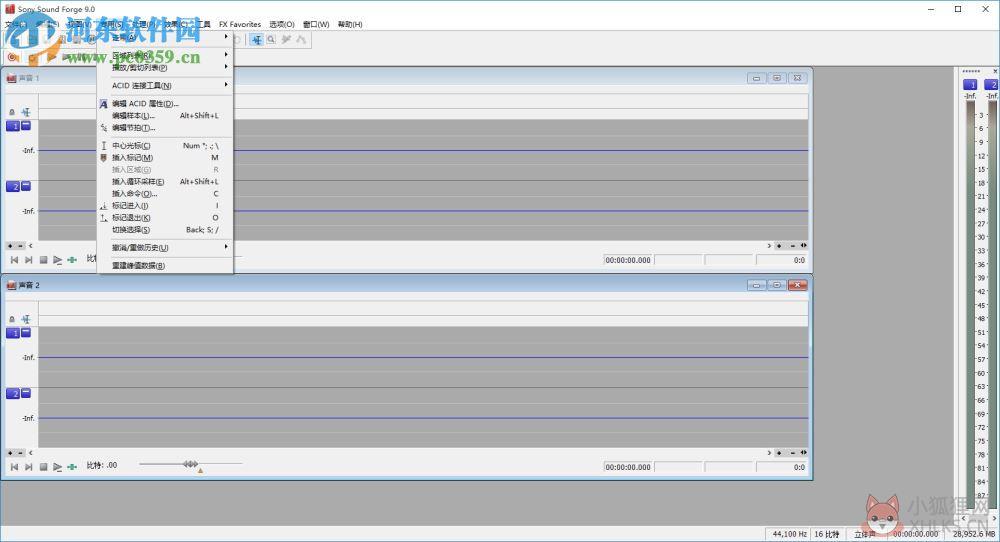
Task: Click go-to-start in the 声音 2 window
Action: point(14,467)
